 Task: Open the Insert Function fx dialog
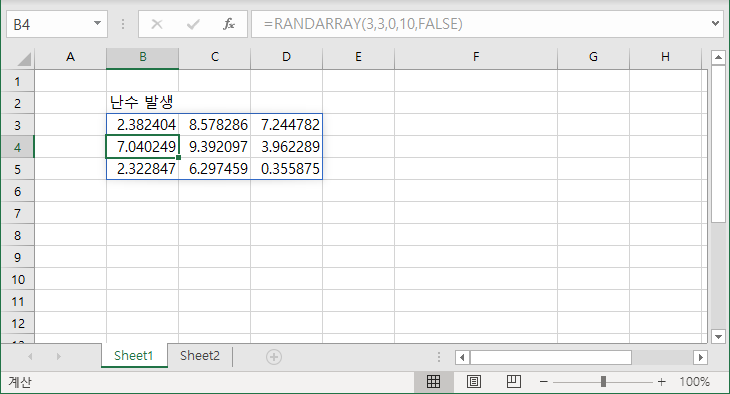coord(229,24)
